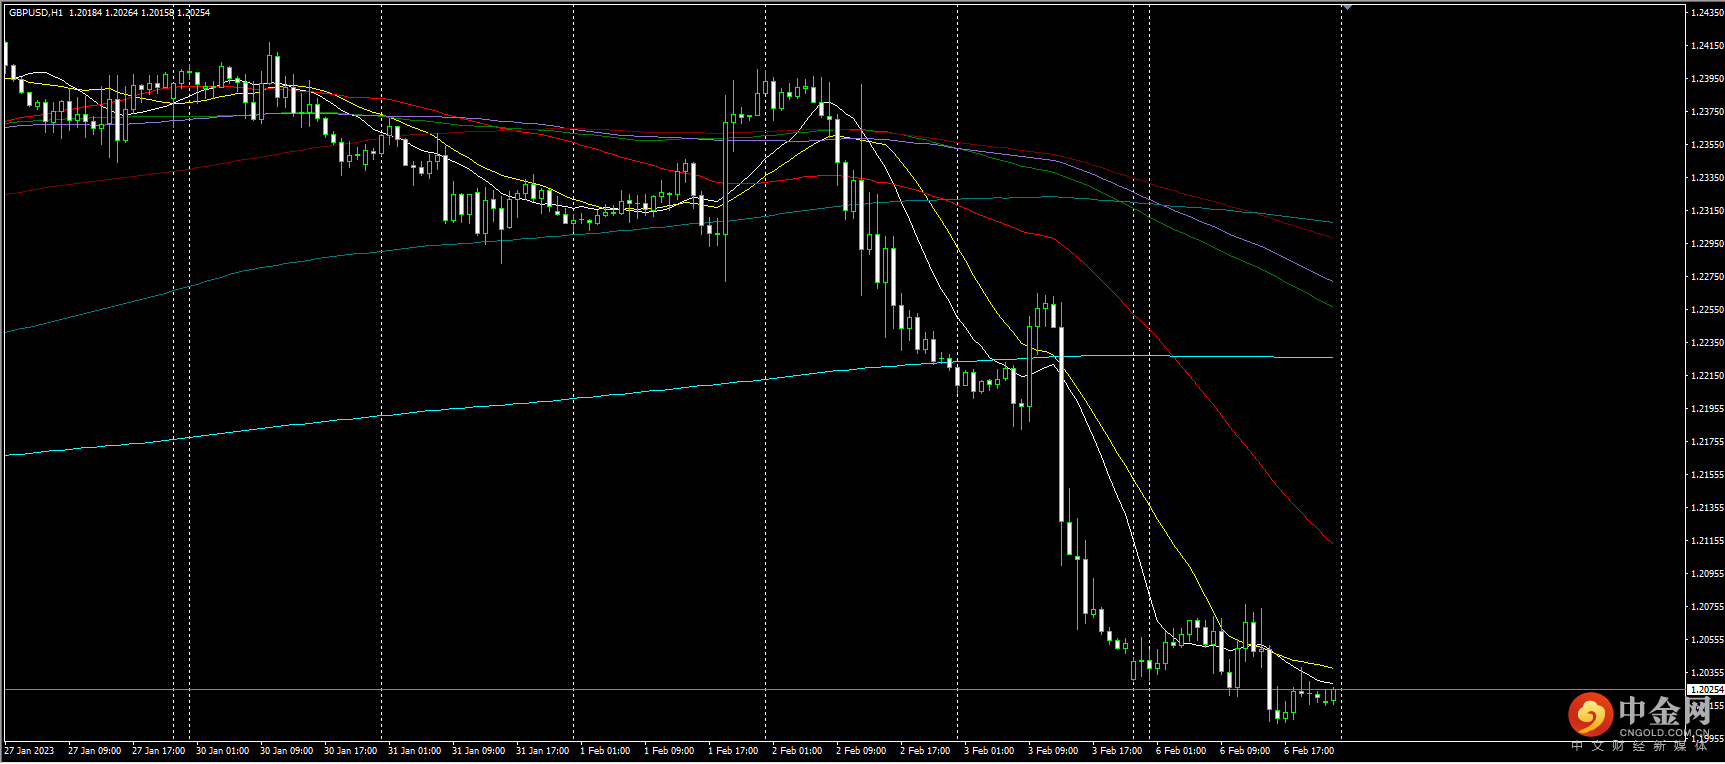1725x764 pixels.
Task: Click the 2 Feb 09:00 time label
Action: click(861, 751)
